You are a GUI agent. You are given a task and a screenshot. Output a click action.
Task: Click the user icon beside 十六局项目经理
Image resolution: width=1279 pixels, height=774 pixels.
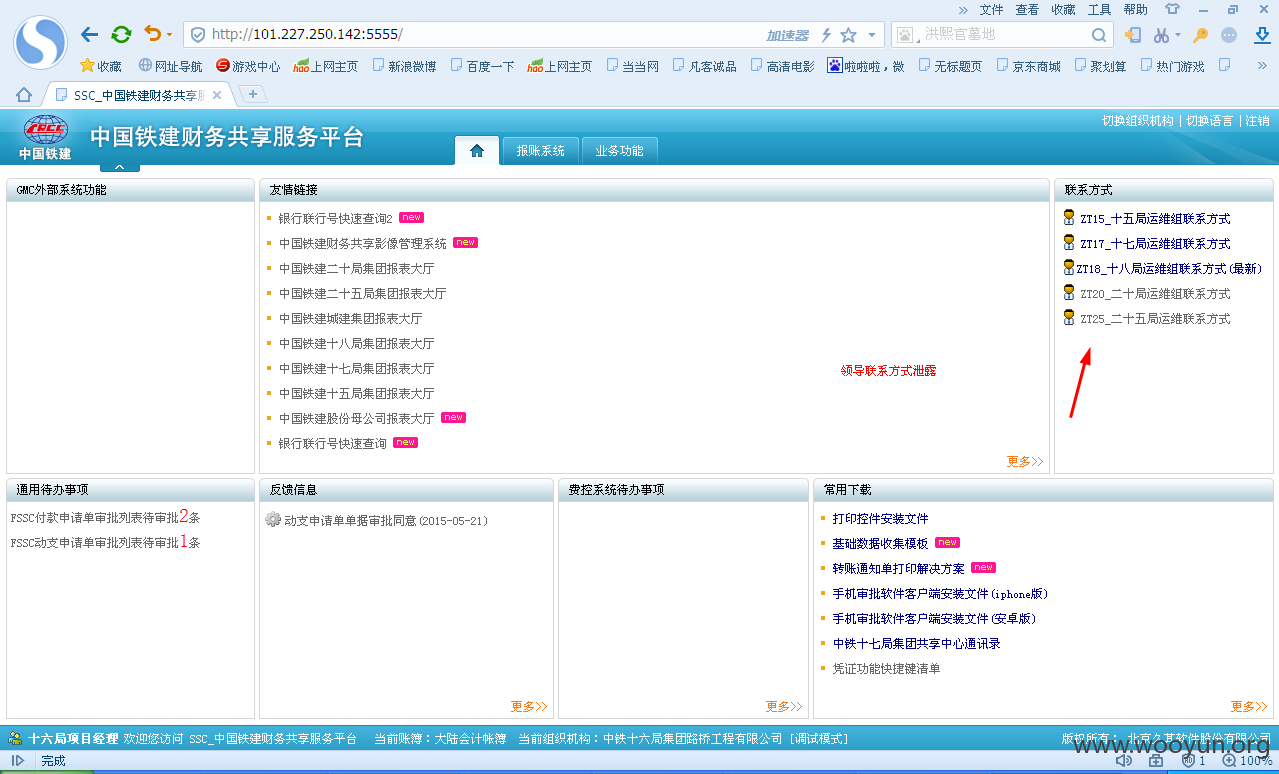(16, 739)
